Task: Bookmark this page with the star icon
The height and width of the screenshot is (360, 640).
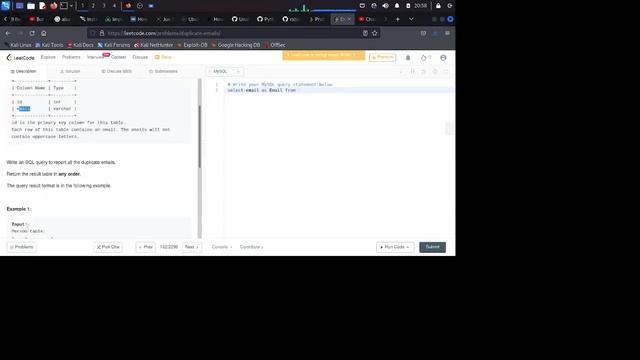Action: [x=375, y=33]
